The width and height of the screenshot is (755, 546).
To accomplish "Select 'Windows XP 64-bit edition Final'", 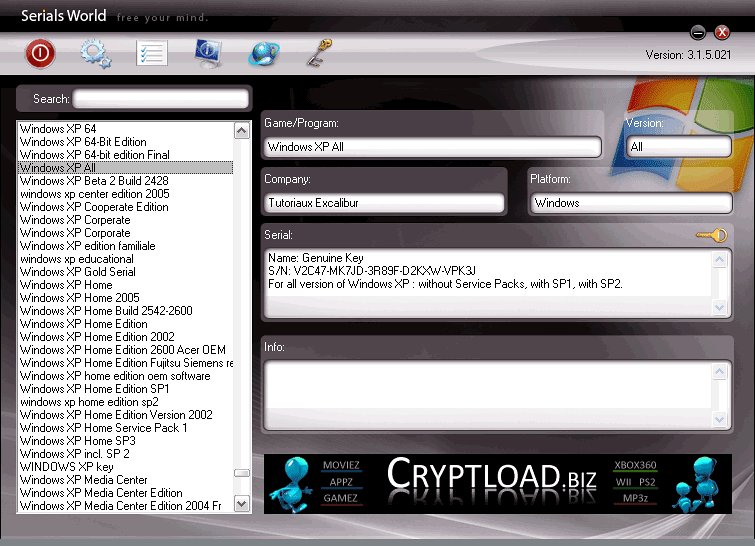I will click(126, 155).
